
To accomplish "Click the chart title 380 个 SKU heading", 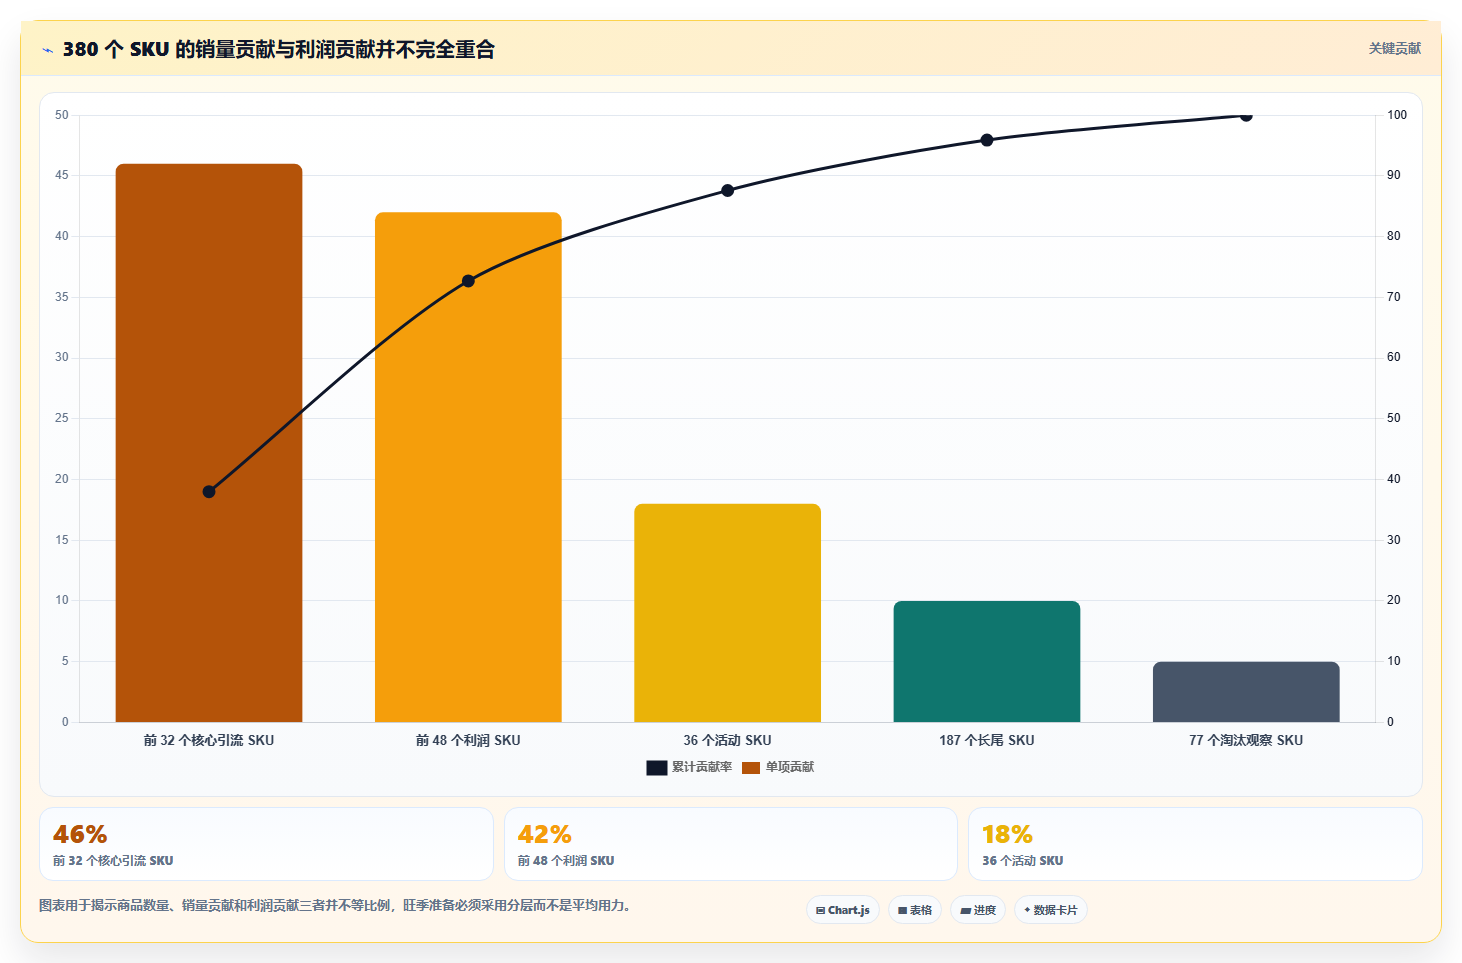I will click(278, 49).
